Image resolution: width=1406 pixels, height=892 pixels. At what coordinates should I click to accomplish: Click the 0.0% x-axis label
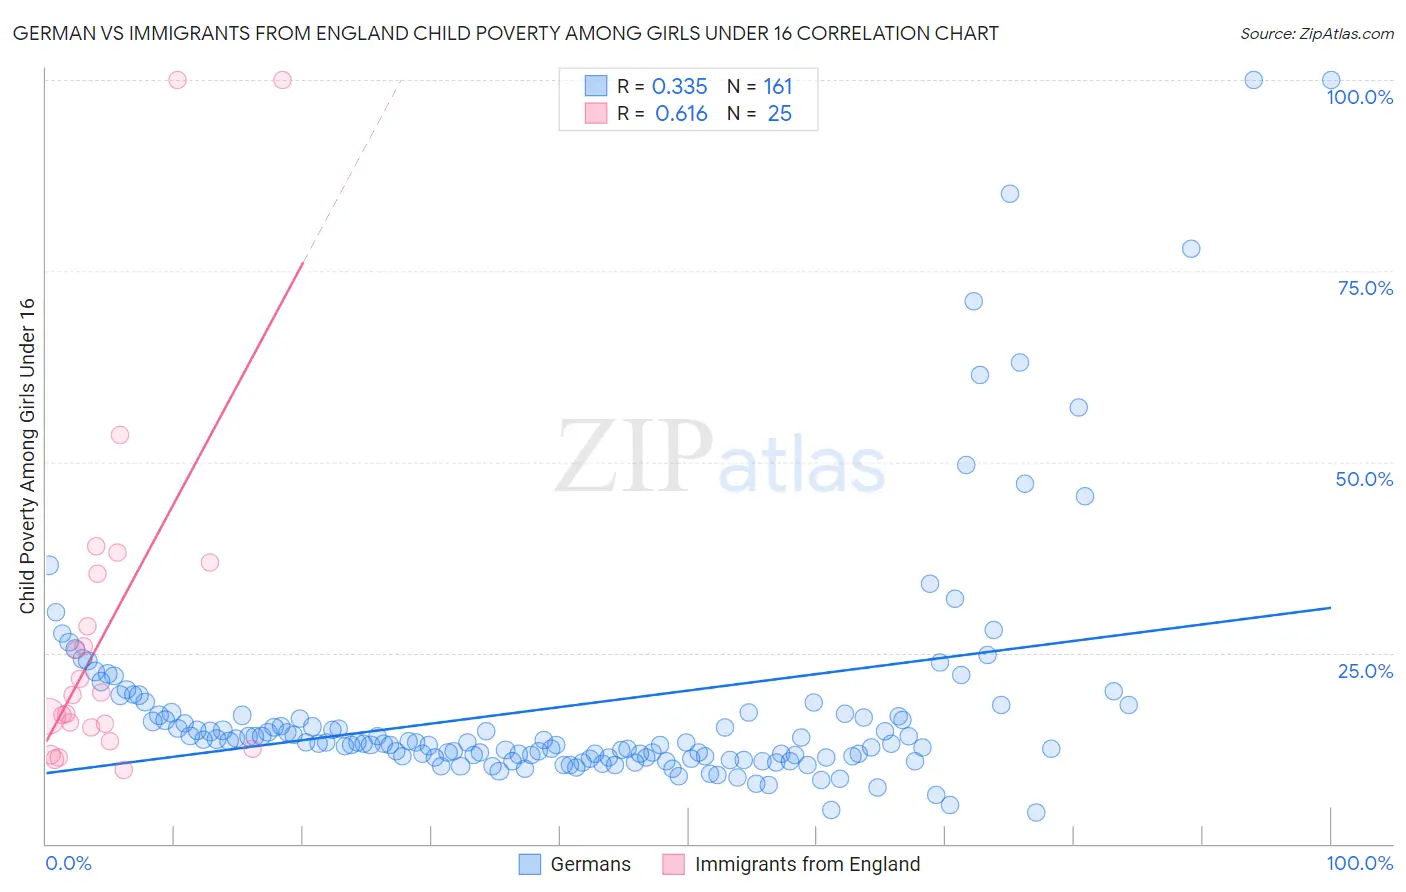(68, 863)
